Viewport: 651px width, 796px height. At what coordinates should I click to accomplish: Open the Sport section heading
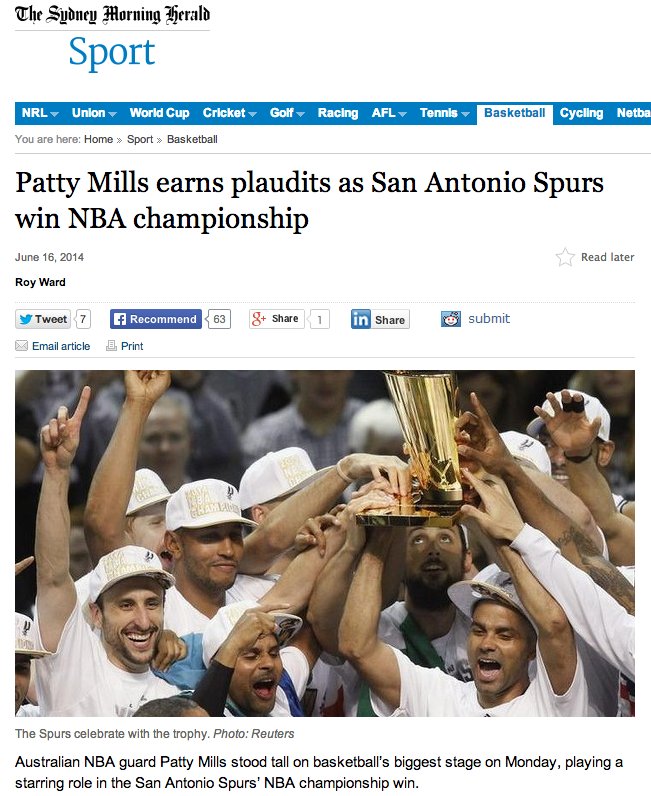click(x=112, y=52)
